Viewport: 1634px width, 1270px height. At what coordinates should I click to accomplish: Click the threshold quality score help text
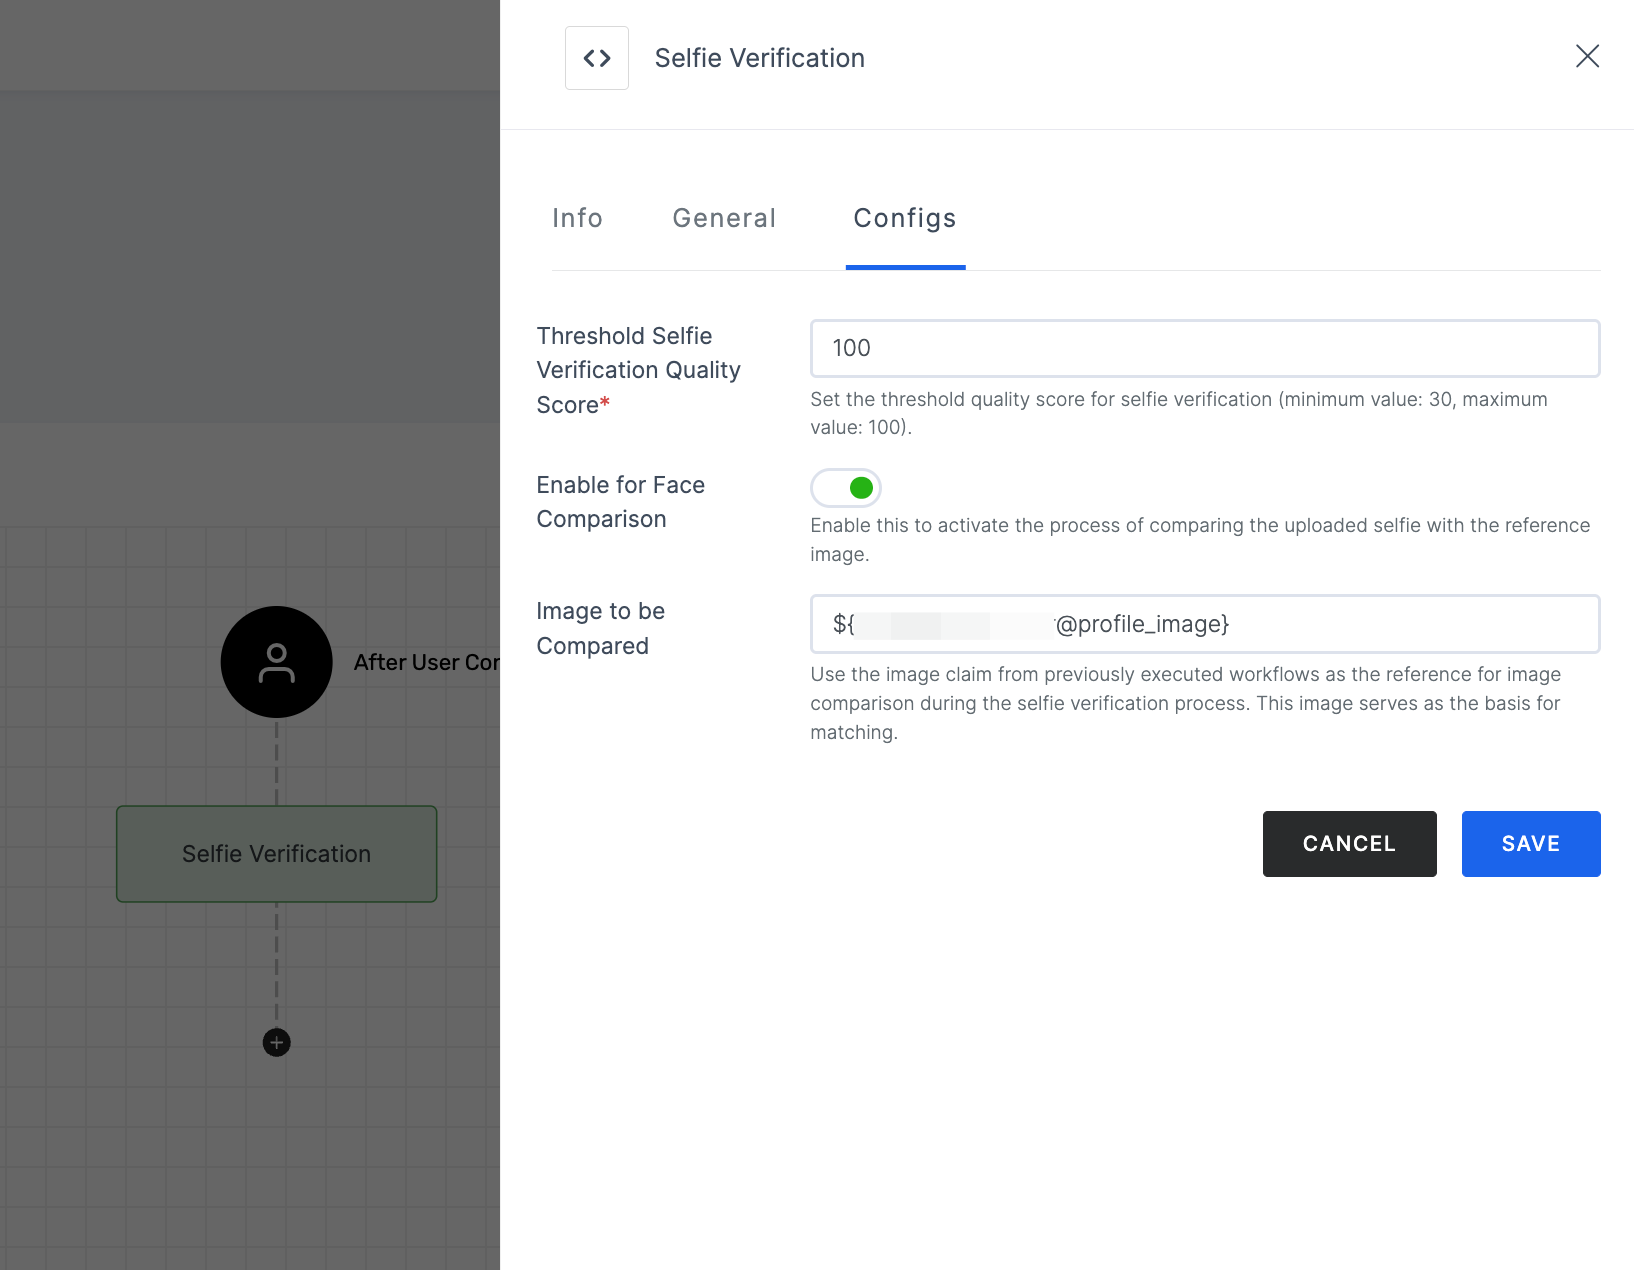click(1179, 413)
